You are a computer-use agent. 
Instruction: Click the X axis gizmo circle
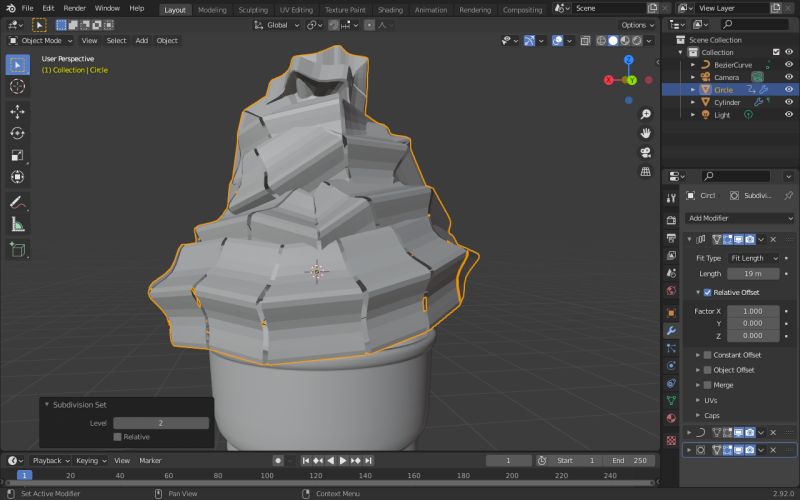click(608, 80)
